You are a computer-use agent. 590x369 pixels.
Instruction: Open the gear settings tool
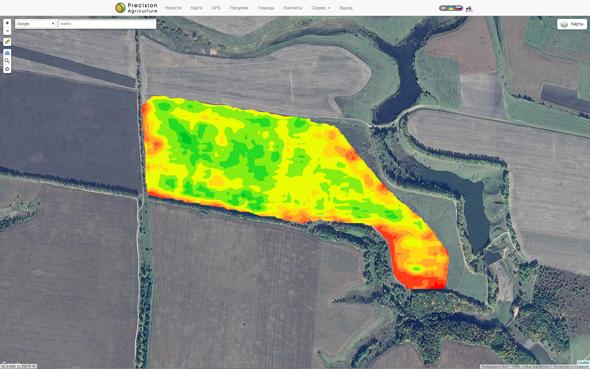coord(7,69)
